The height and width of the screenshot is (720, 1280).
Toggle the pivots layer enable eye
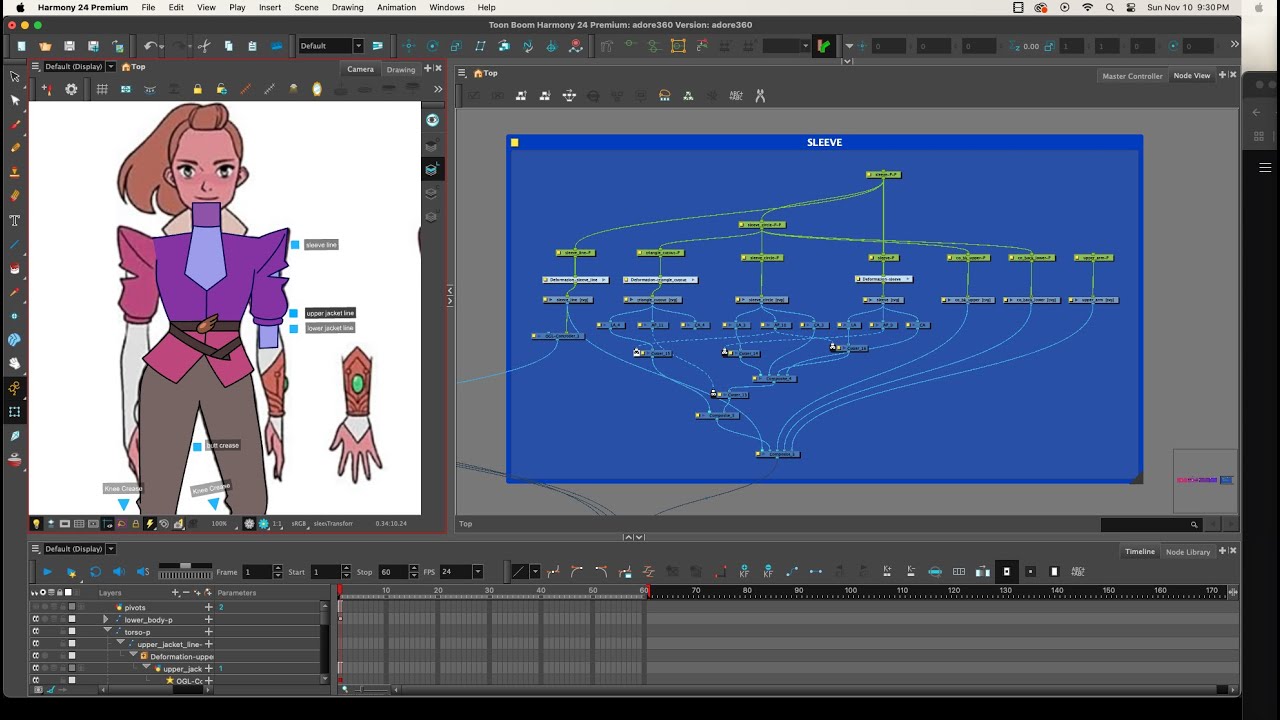pyautogui.click(x=36, y=607)
